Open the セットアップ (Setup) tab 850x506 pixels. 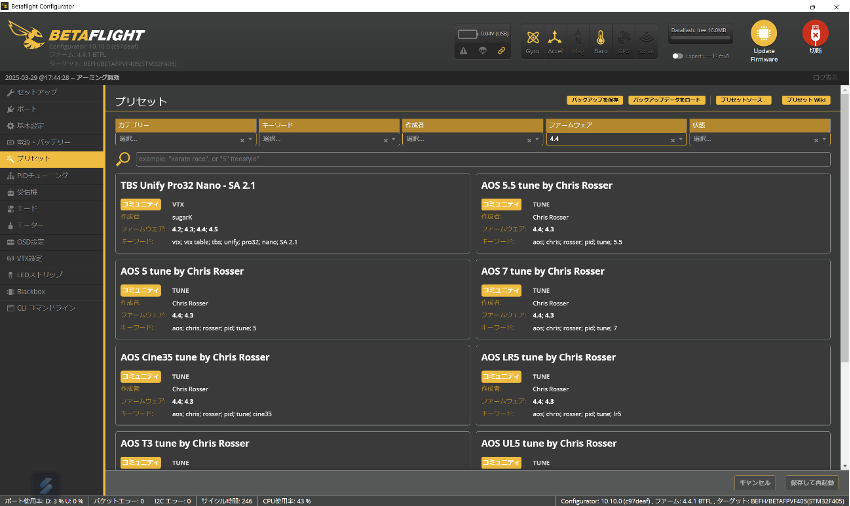point(51,92)
